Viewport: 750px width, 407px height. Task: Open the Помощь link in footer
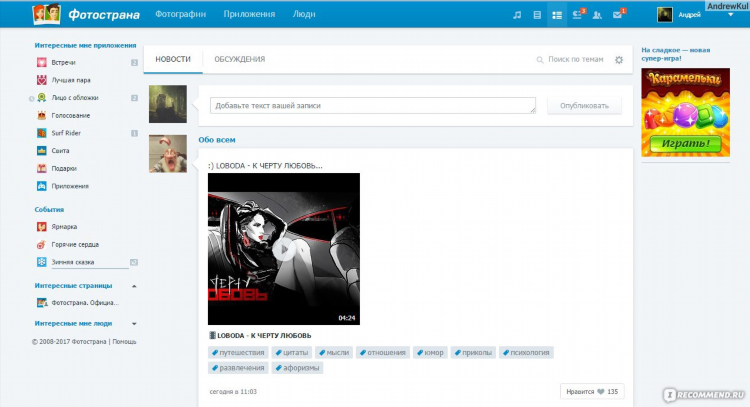[x=124, y=341]
